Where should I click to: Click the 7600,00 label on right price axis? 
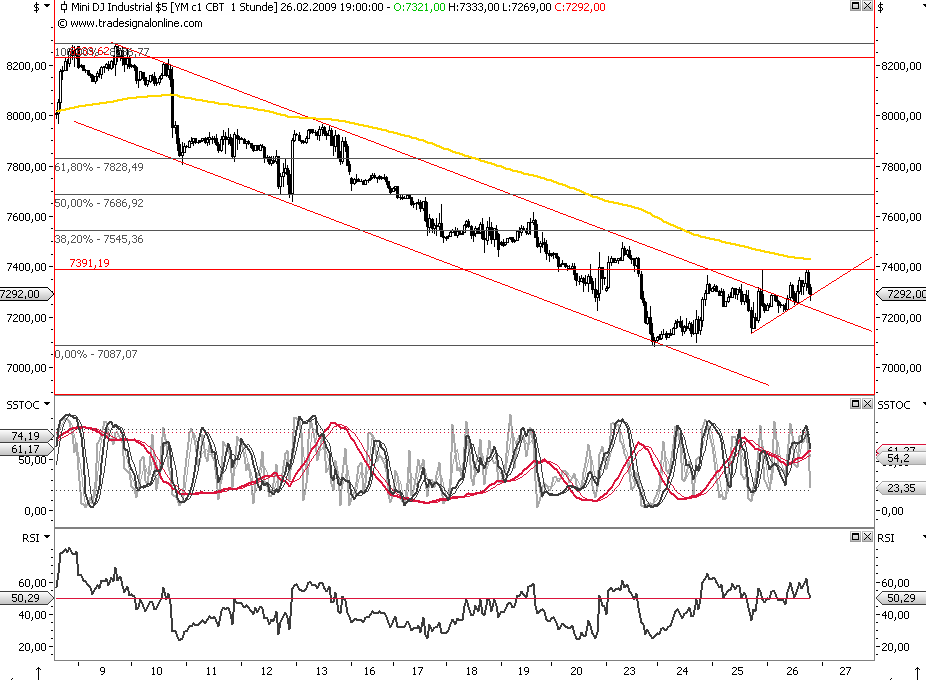pyautogui.click(x=901, y=217)
